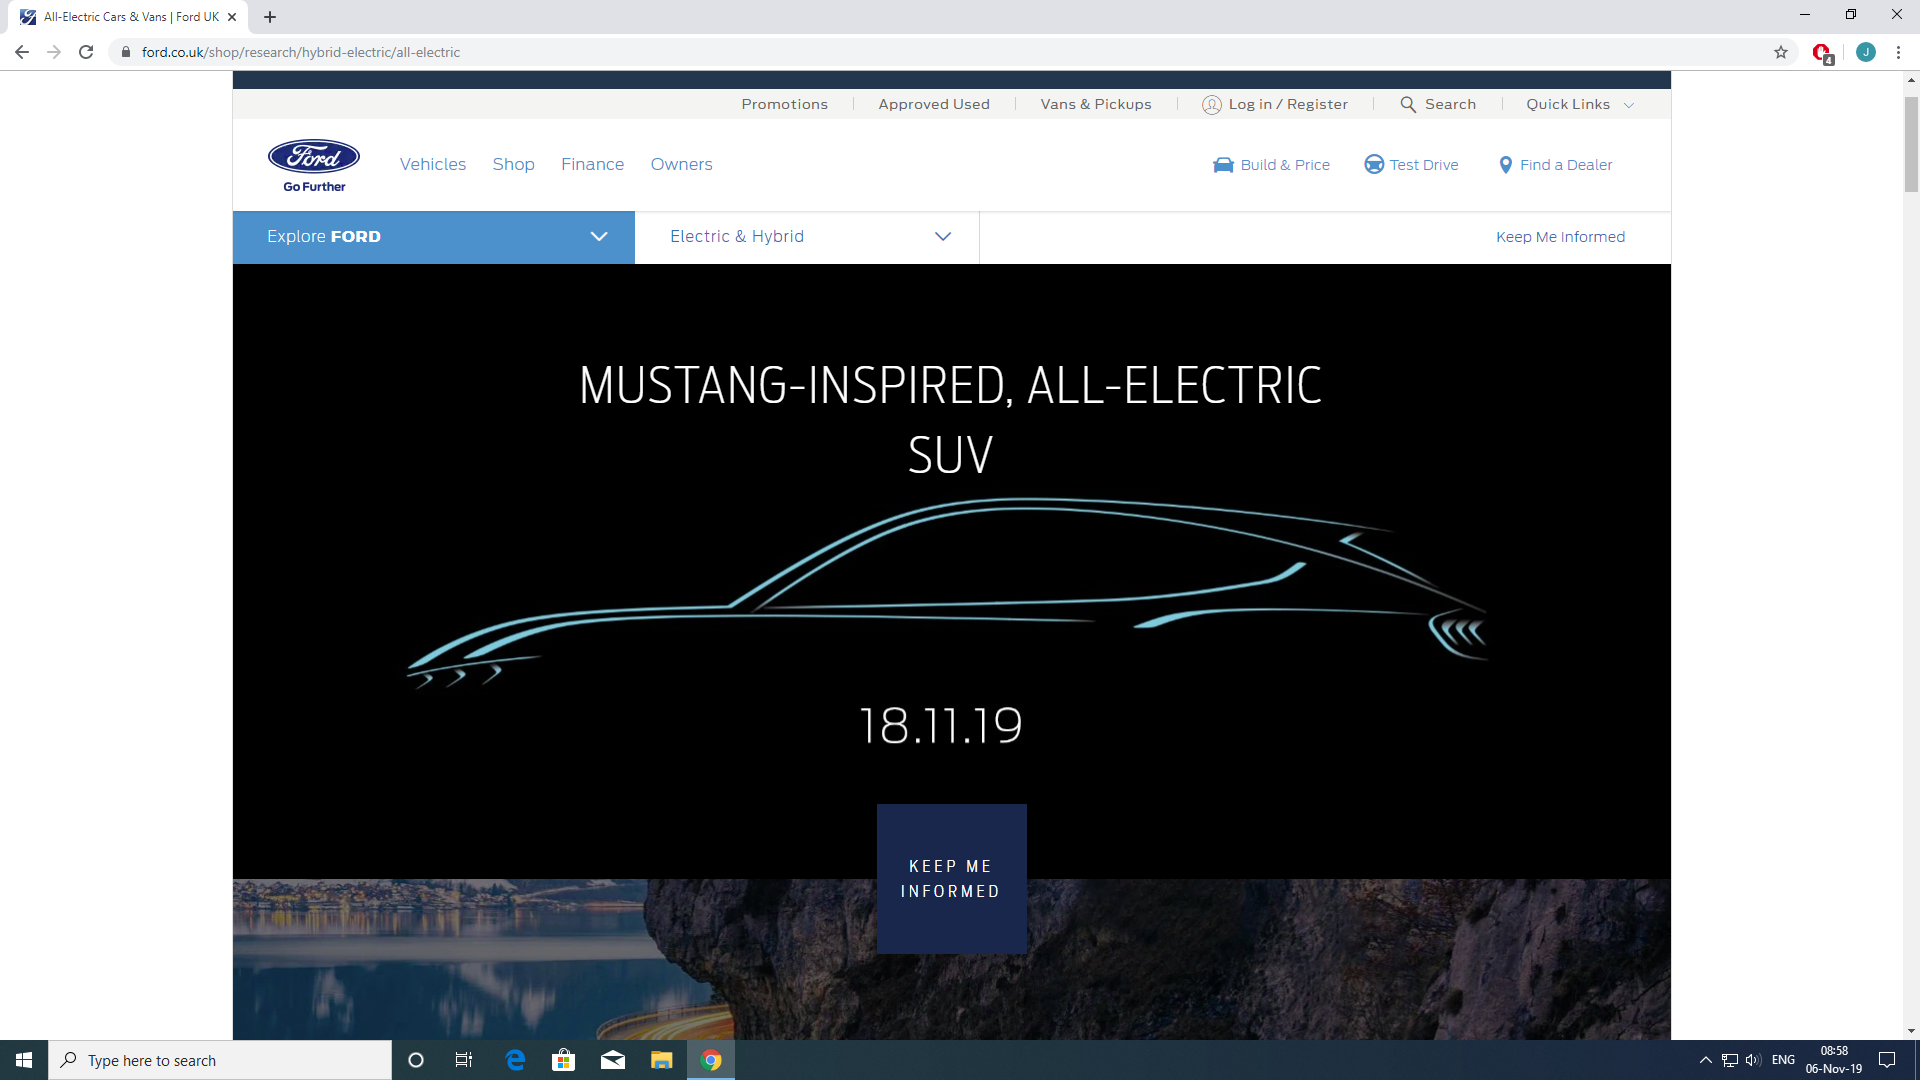Open the Shop menu
1920x1080 pixels.
[x=513, y=164]
